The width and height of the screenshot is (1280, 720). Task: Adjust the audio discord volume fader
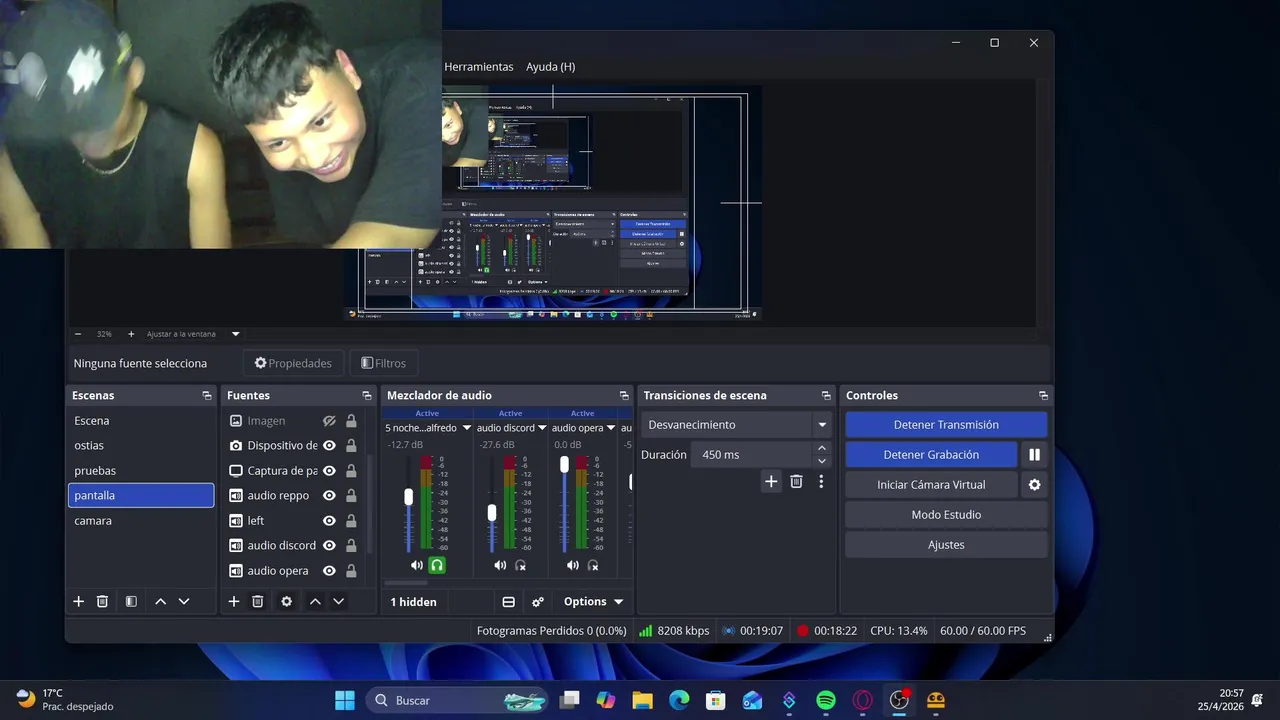(x=491, y=512)
